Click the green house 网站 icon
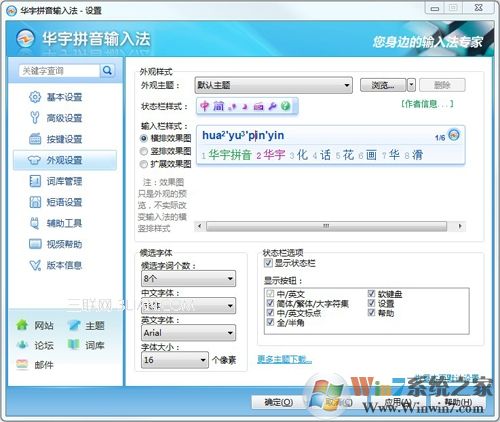The height and width of the screenshot is (422, 500). pos(22,325)
